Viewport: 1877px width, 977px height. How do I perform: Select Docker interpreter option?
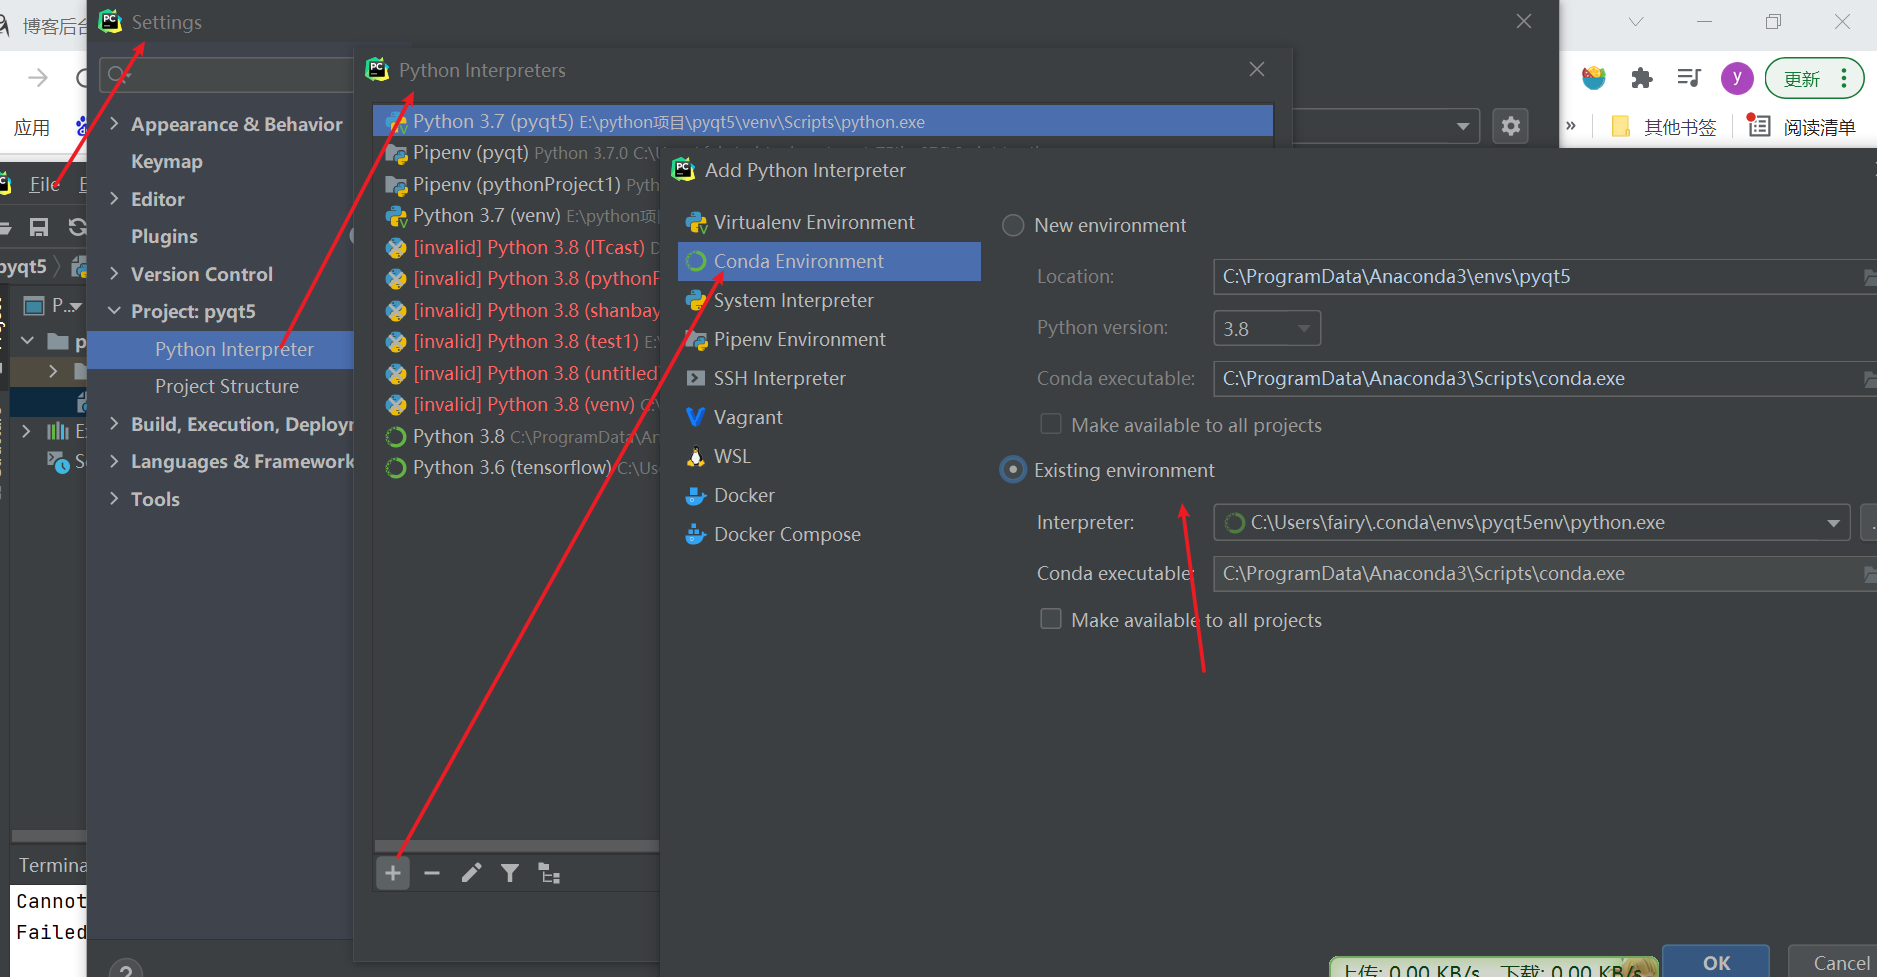[829, 495]
